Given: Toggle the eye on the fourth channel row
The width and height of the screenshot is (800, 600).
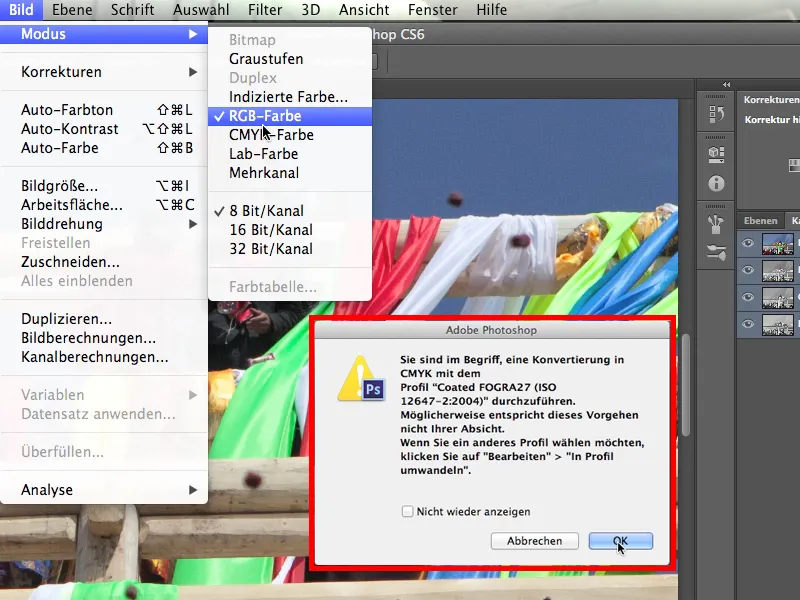Looking at the screenshot, I should tap(748, 324).
